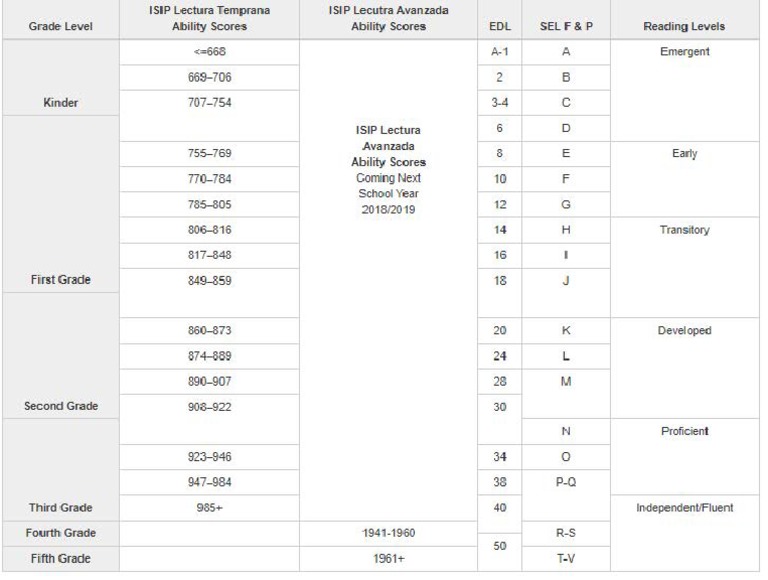Click the P-Q cell in SEL F & P
The height and width of the screenshot is (580, 768).
pyautogui.click(x=566, y=482)
